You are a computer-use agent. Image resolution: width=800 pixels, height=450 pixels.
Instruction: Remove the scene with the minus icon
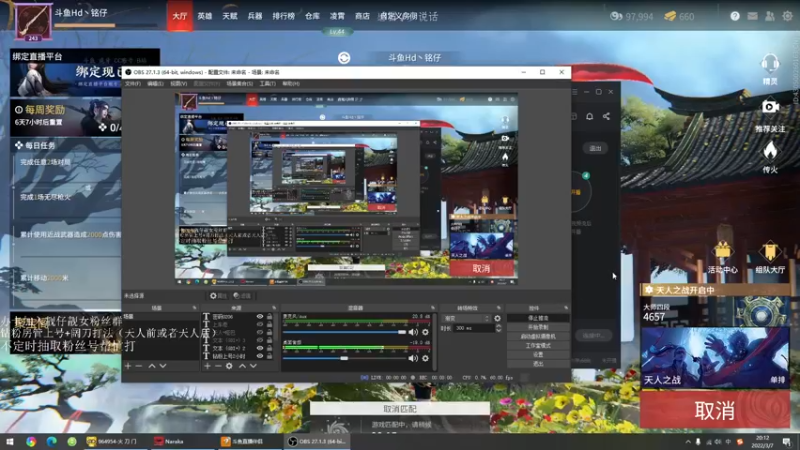pyautogui.click(x=139, y=366)
